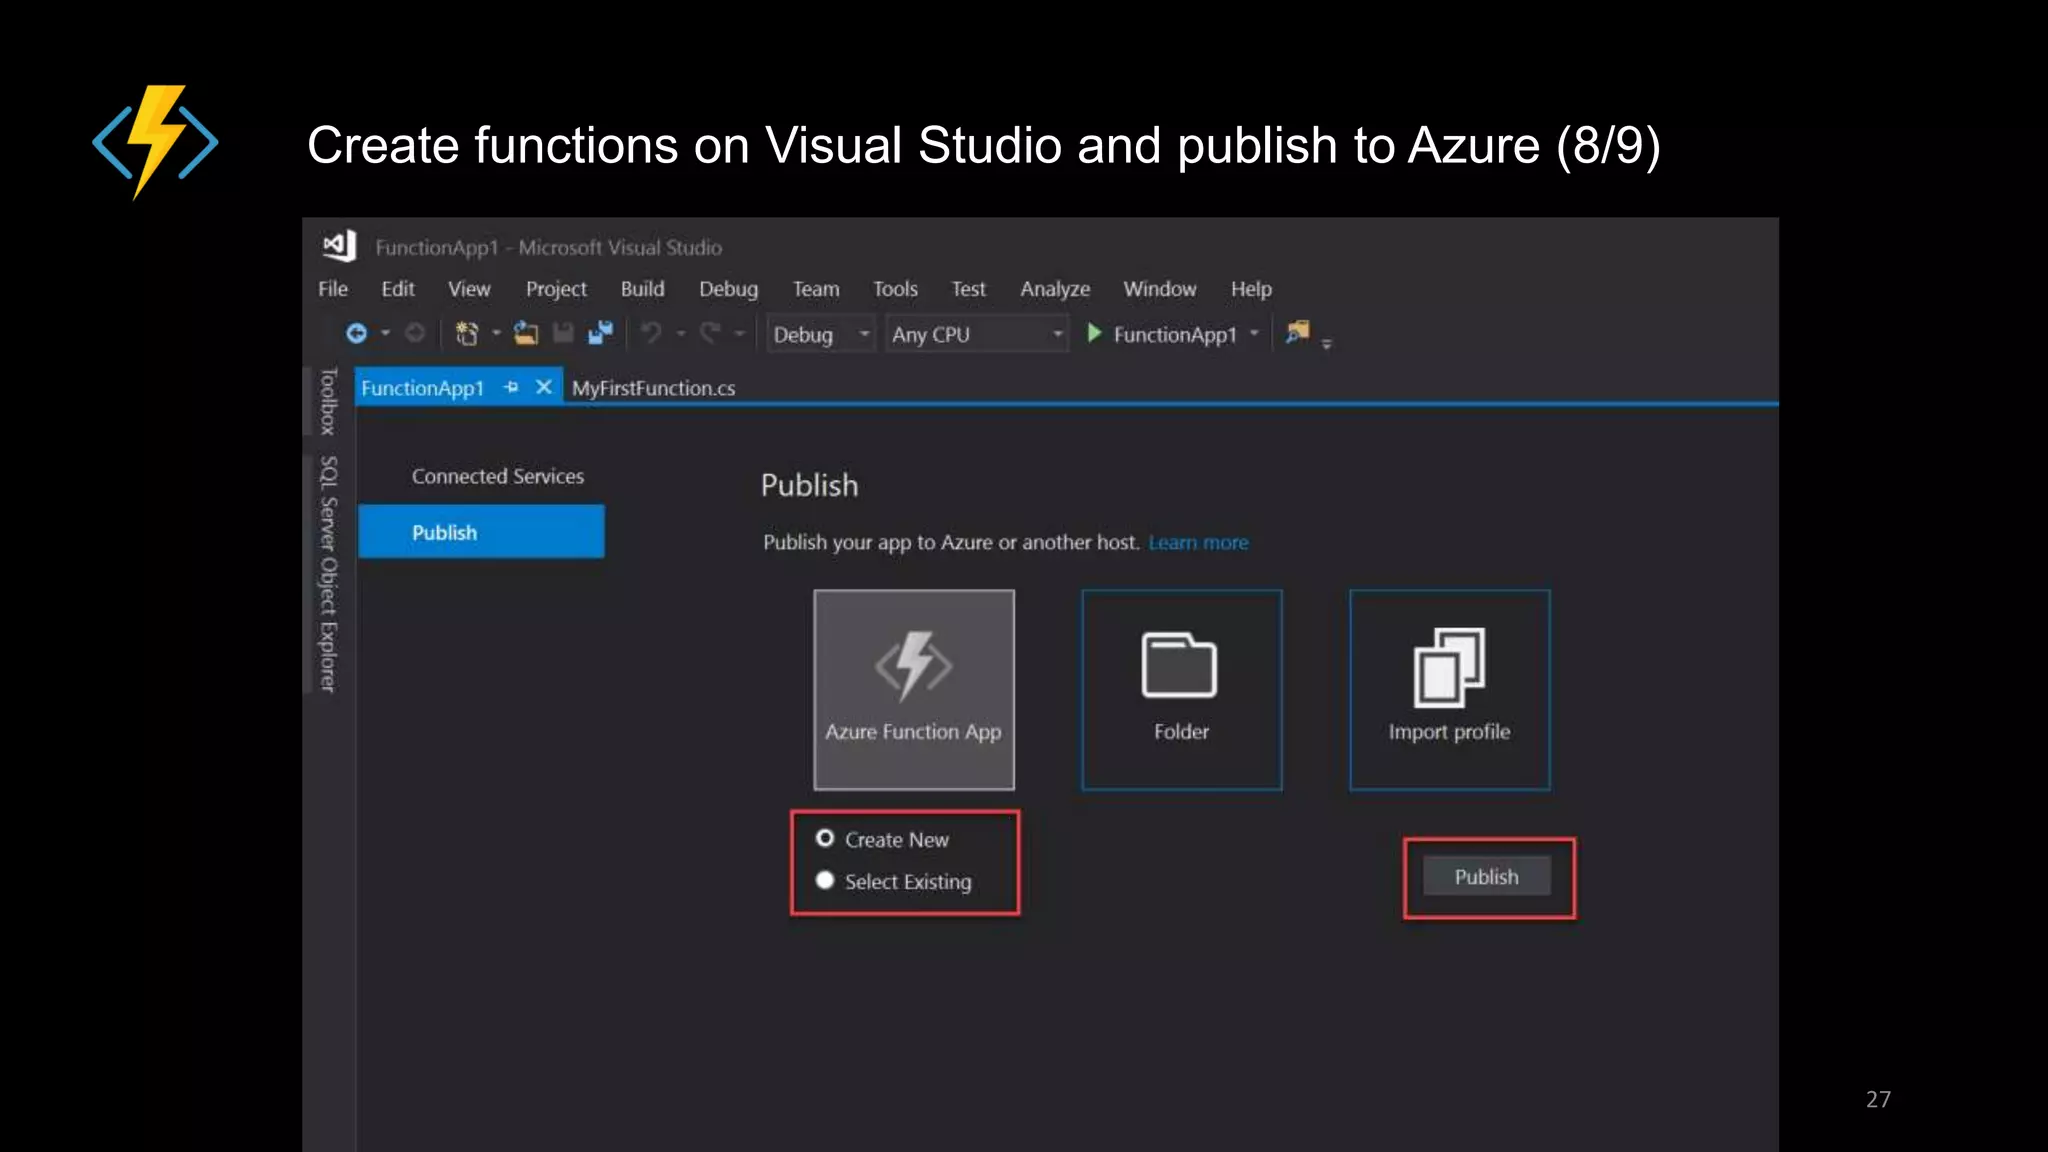Close the FunctionApp1 tab

pyautogui.click(x=543, y=387)
